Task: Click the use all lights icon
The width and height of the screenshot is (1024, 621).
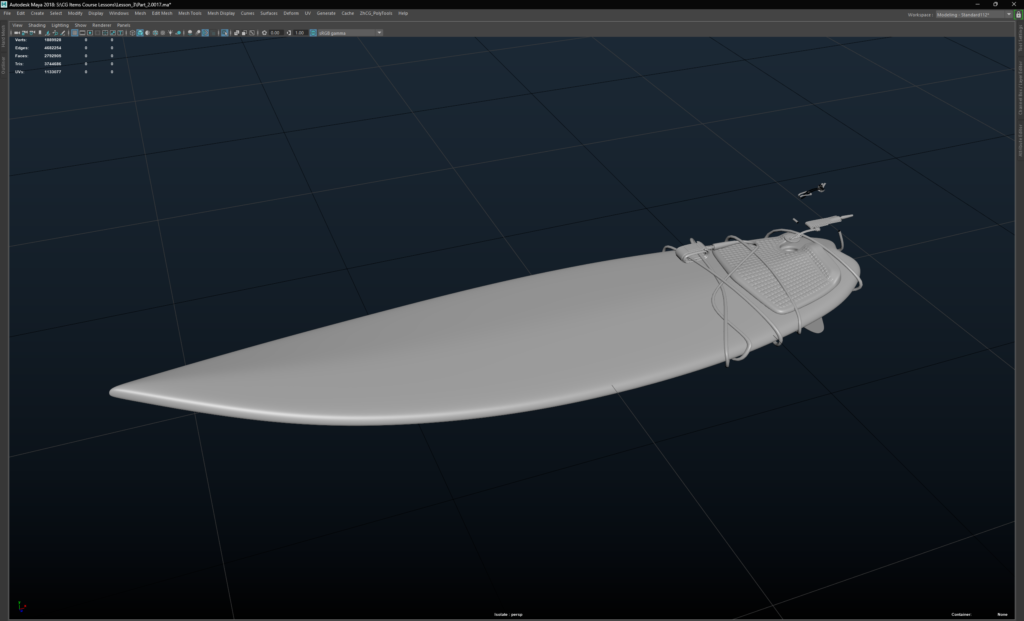Action: pos(170,33)
